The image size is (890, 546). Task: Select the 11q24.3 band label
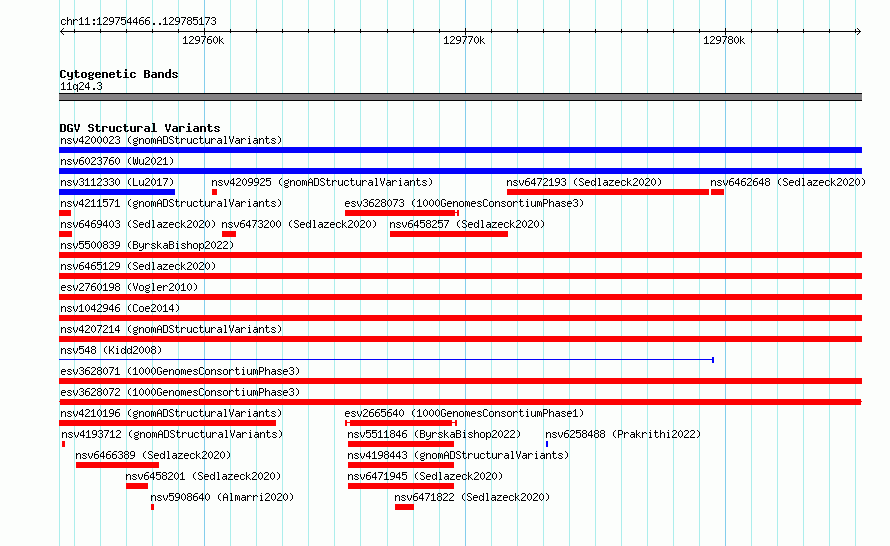(x=81, y=86)
